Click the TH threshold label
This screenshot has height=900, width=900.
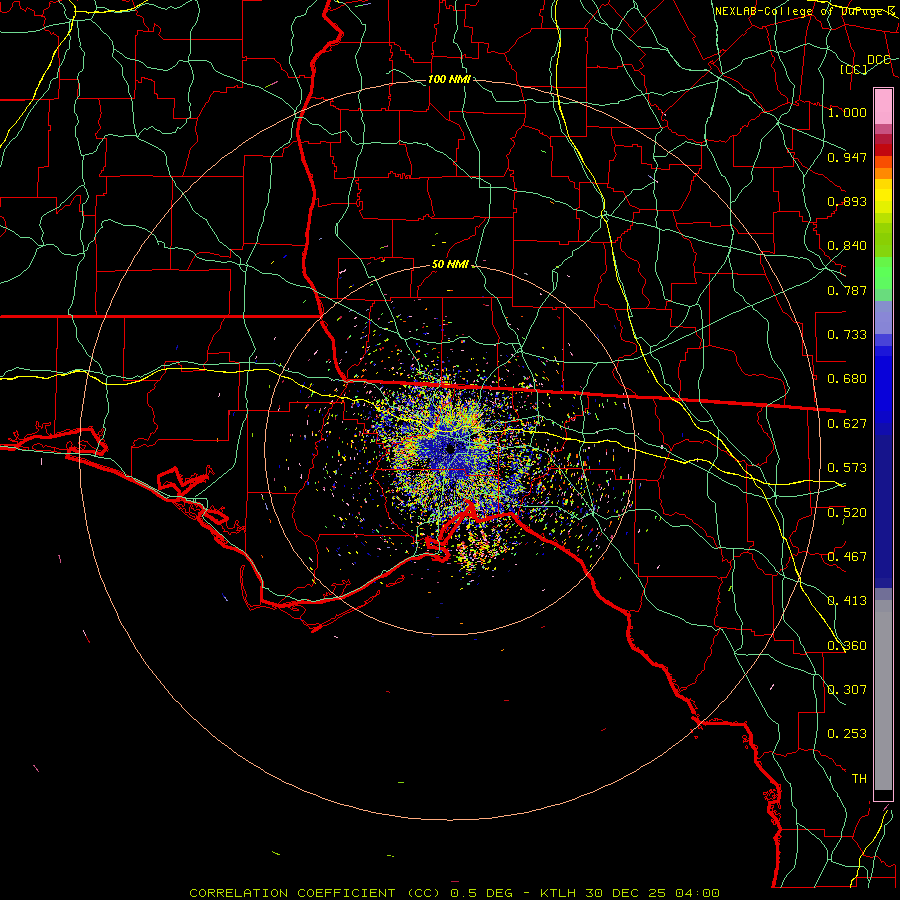(x=859, y=779)
